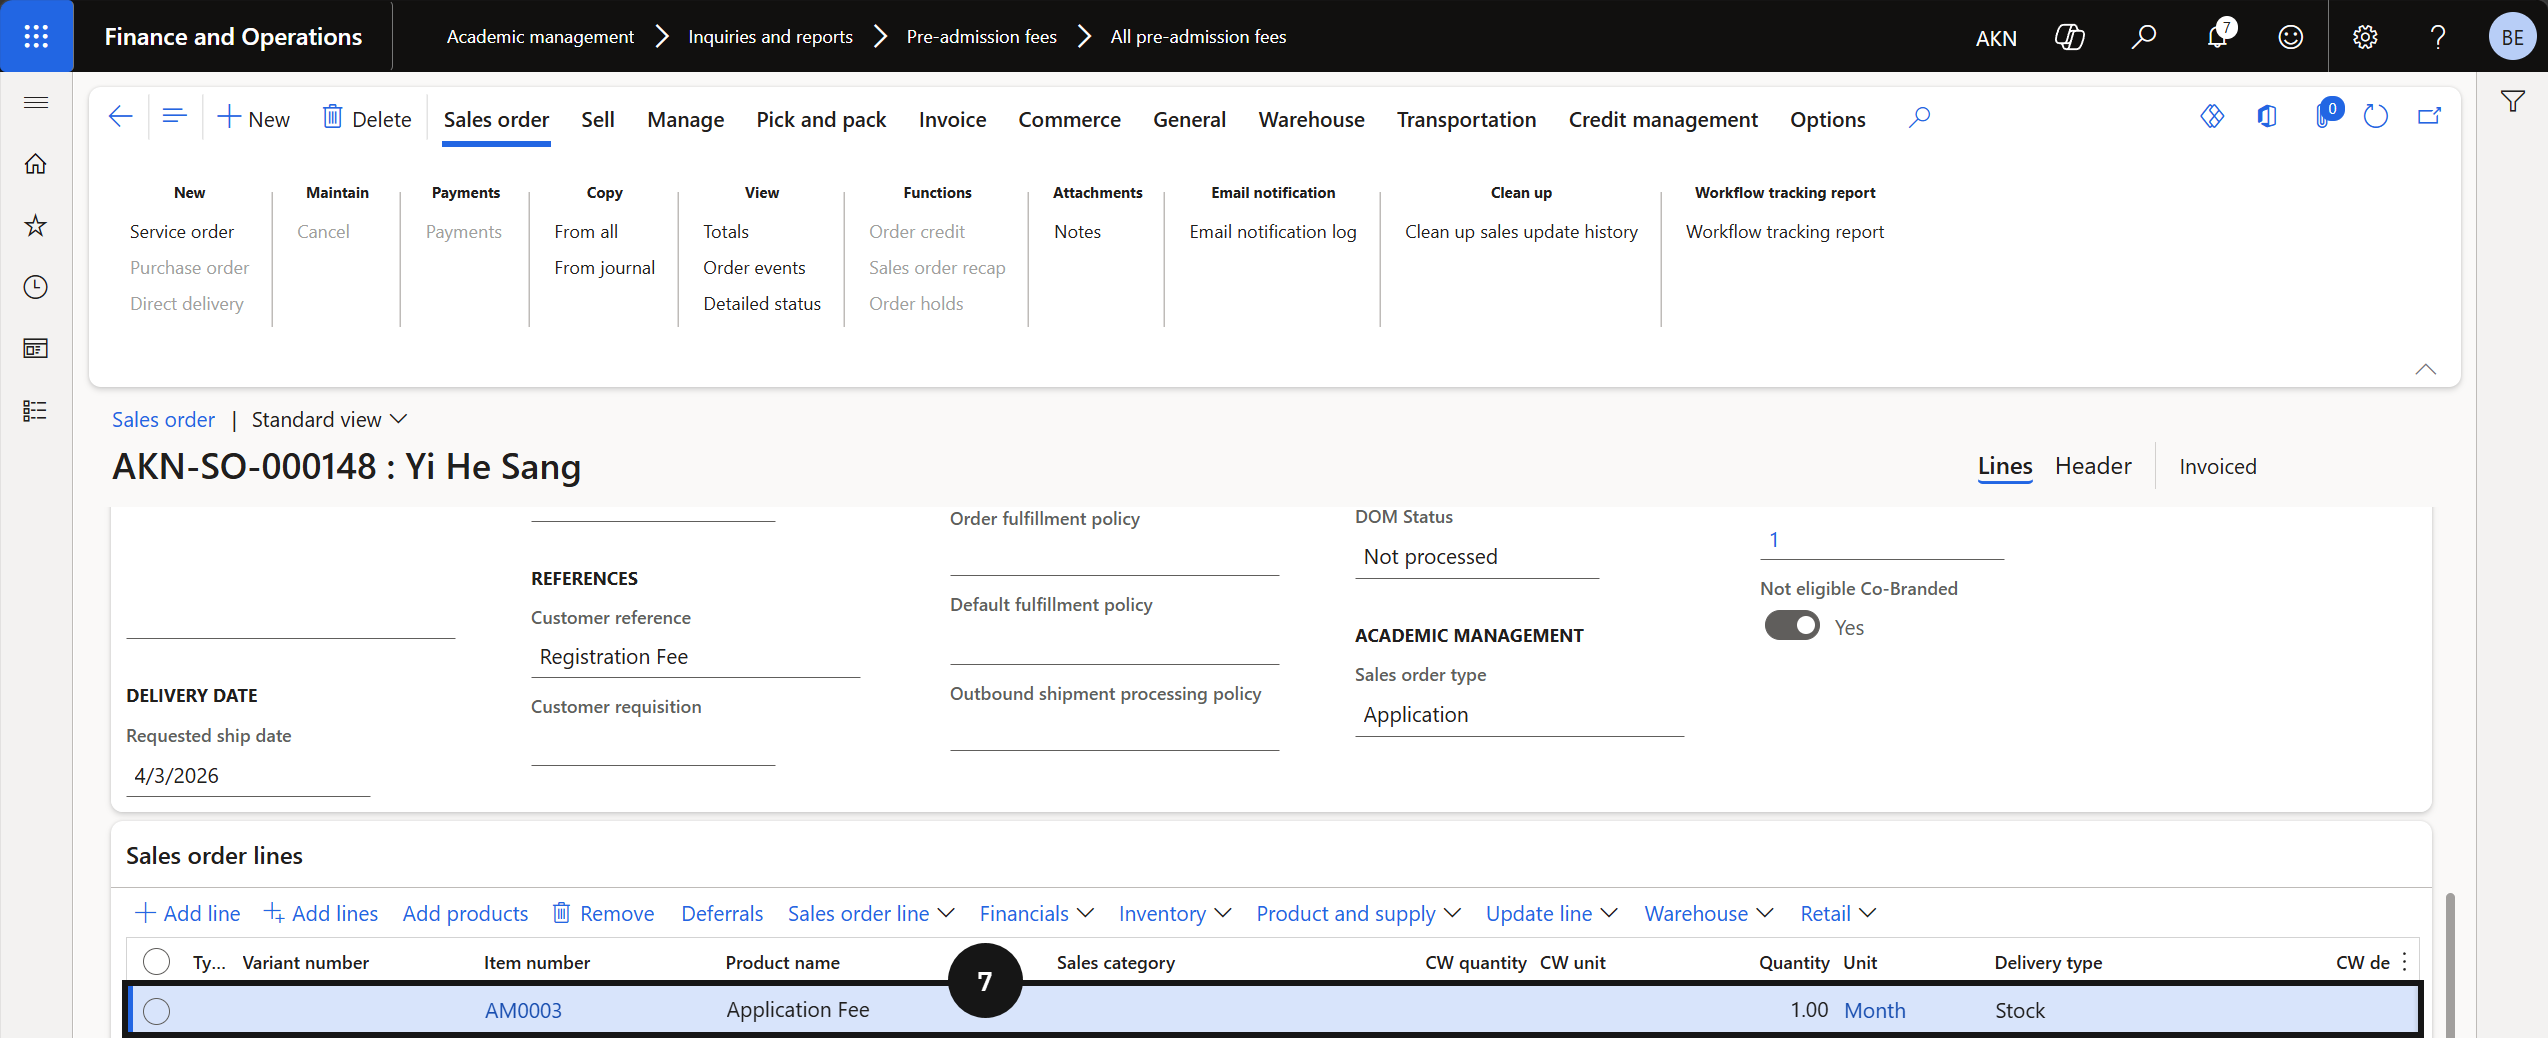2548x1038 pixels.
Task: Click Add line button
Action: pyautogui.click(x=188, y=913)
